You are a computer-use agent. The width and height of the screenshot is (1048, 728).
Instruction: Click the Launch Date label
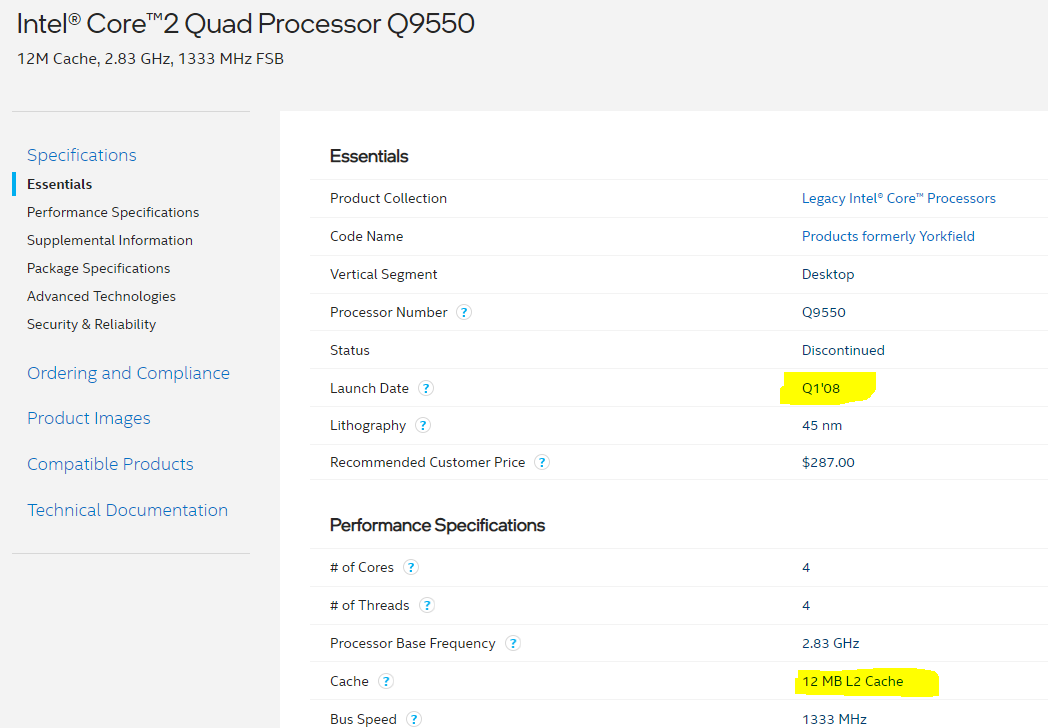pos(369,388)
